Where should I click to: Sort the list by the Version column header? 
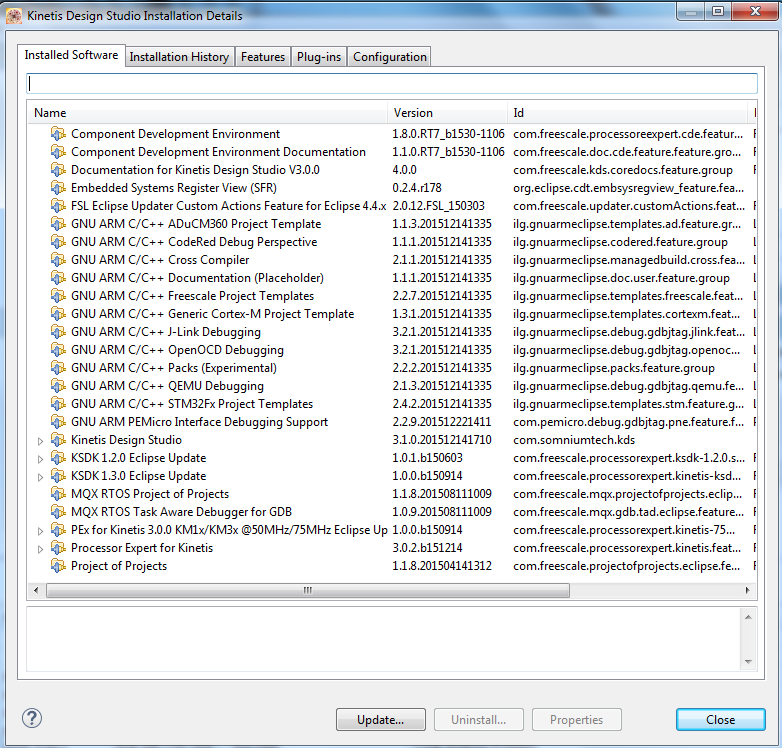tap(448, 113)
